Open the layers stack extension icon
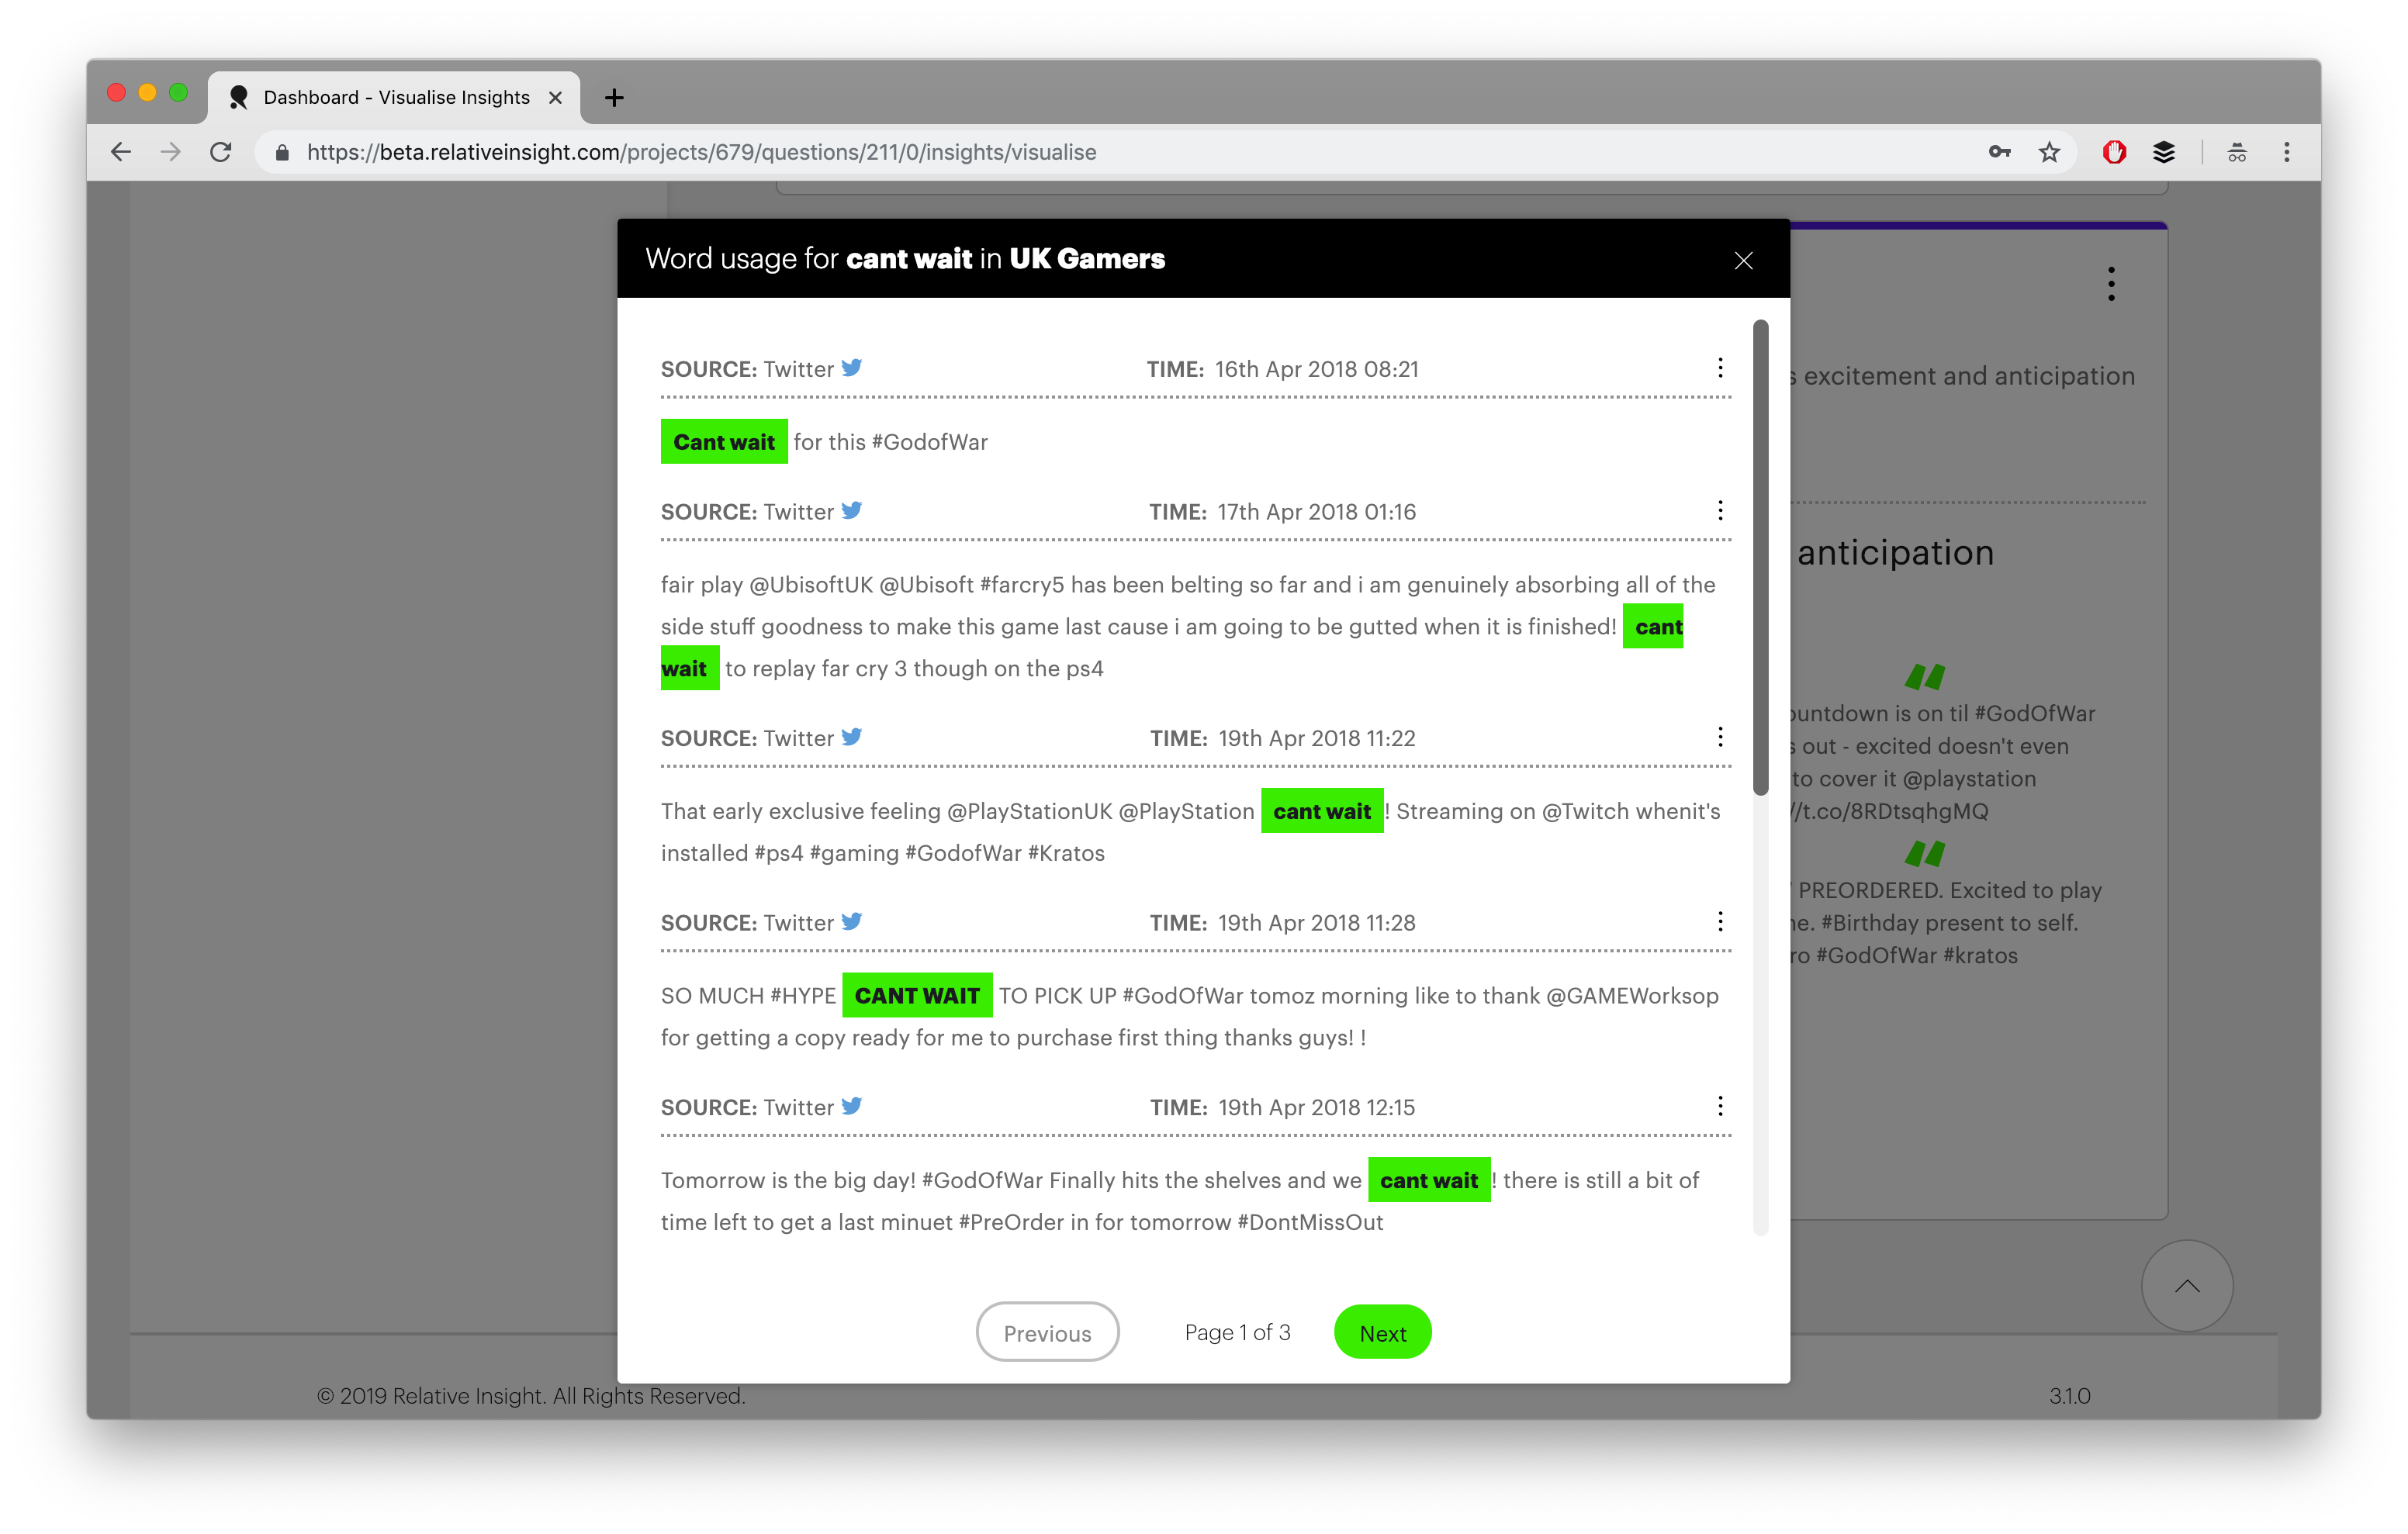This screenshot has width=2408, height=1534. point(2163,152)
